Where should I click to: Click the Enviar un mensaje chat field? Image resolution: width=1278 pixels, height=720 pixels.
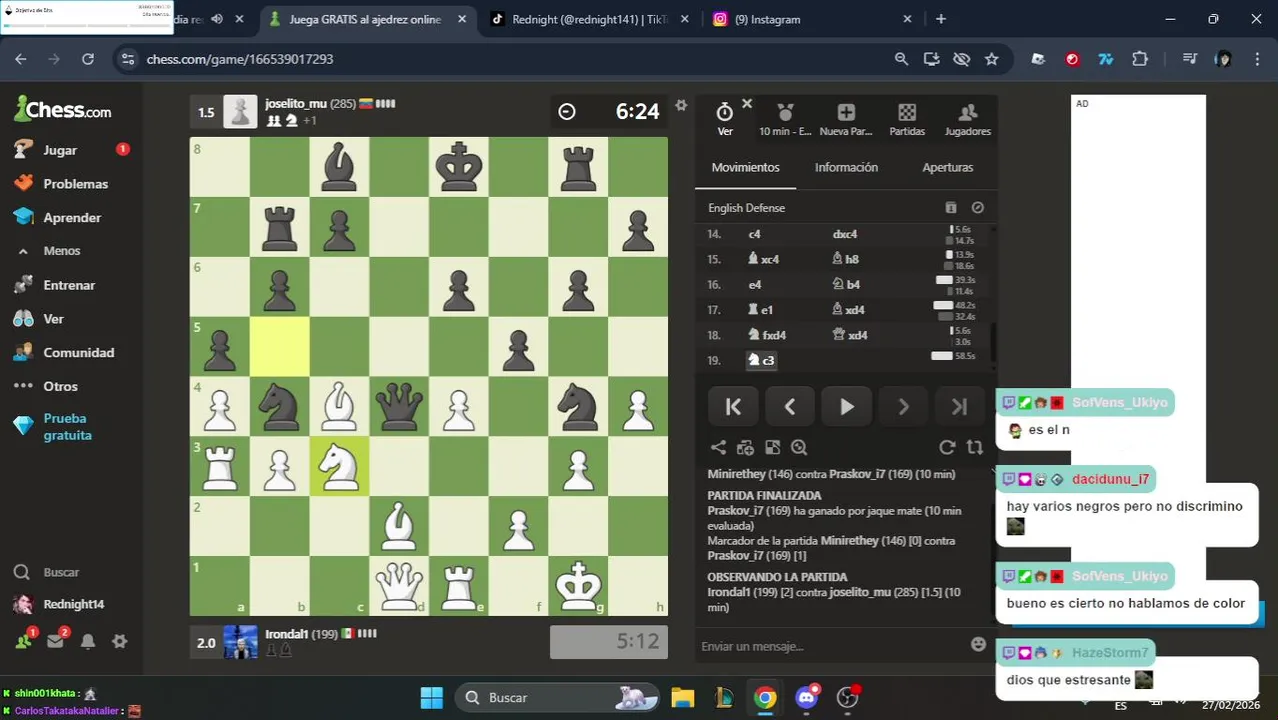click(x=830, y=646)
